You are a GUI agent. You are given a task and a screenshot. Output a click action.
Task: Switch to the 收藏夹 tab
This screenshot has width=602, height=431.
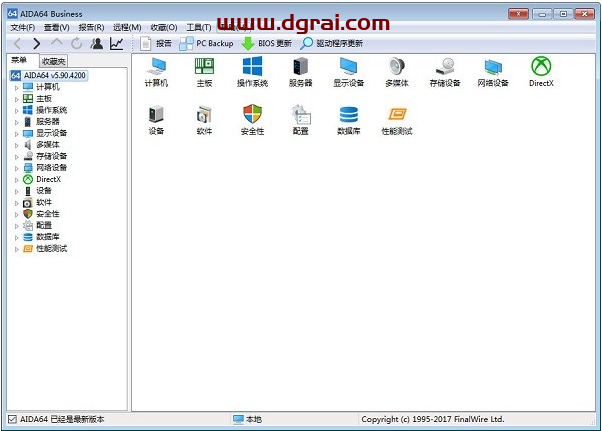coord(54,61)
